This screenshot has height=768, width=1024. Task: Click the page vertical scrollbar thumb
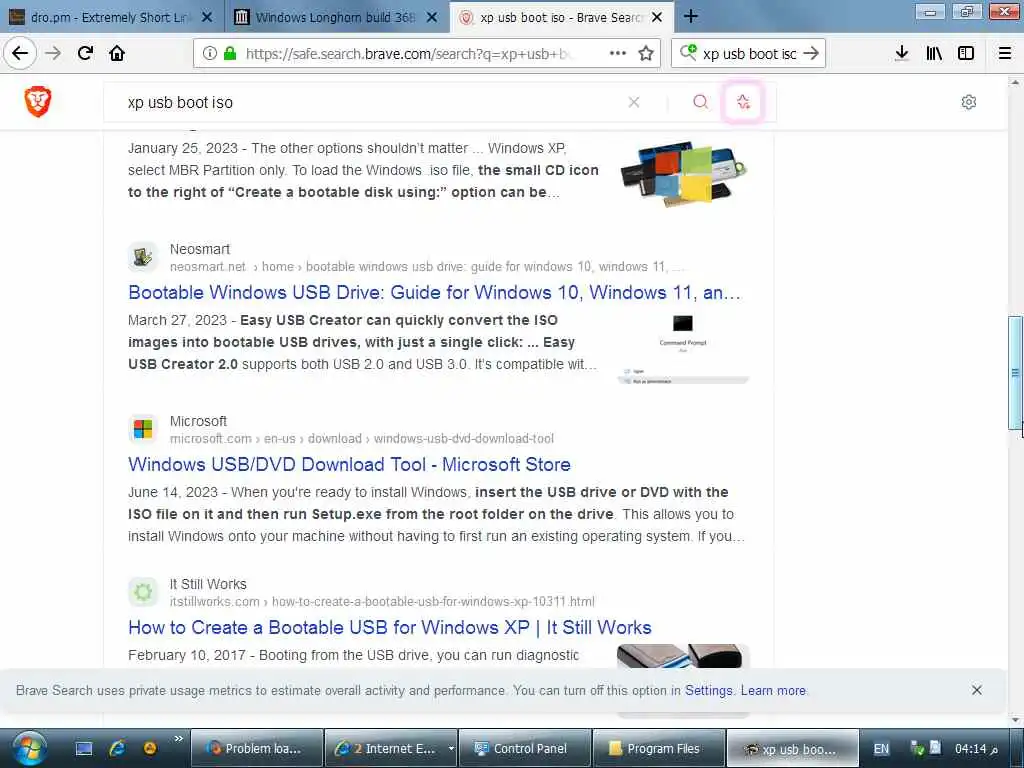coord(1015,373)
